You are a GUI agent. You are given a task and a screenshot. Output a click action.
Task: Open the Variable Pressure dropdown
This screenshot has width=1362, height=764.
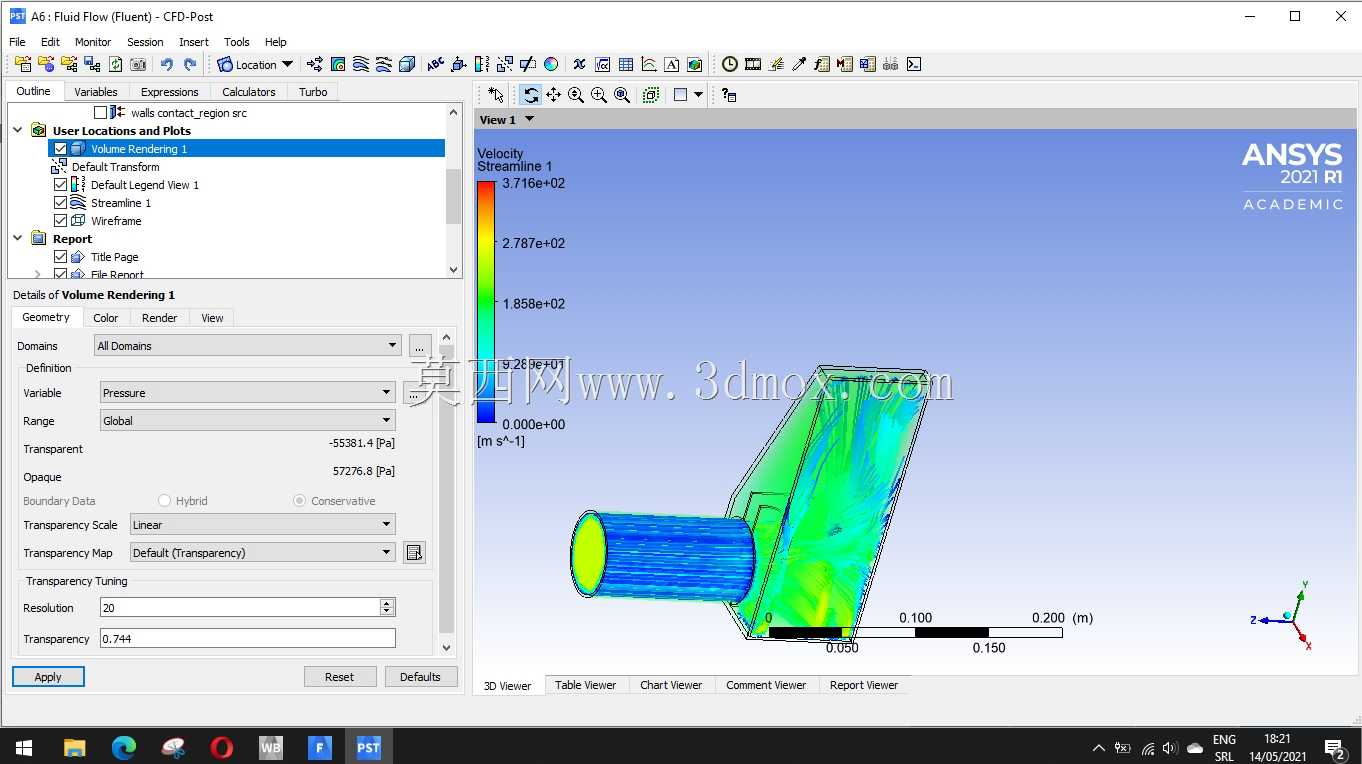tap(248, 393)
